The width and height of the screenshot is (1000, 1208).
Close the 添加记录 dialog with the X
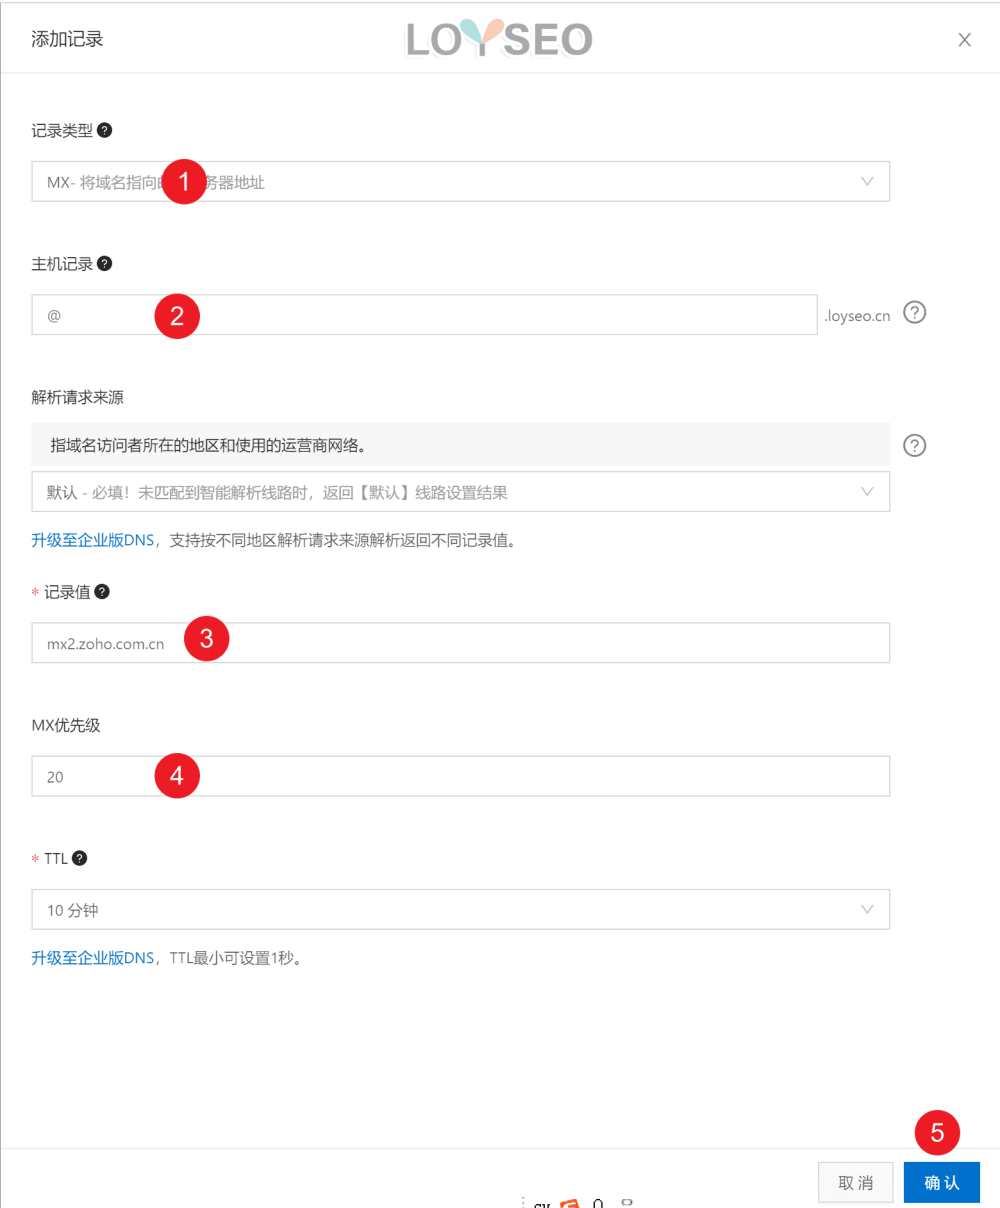[x=963, y=39]
